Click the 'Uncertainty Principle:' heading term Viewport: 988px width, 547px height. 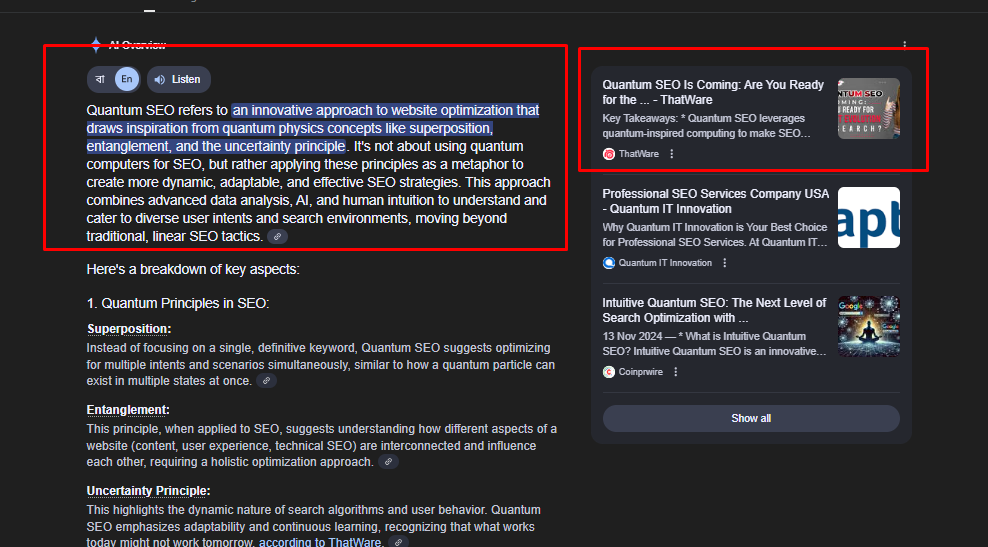click(148, 491)
